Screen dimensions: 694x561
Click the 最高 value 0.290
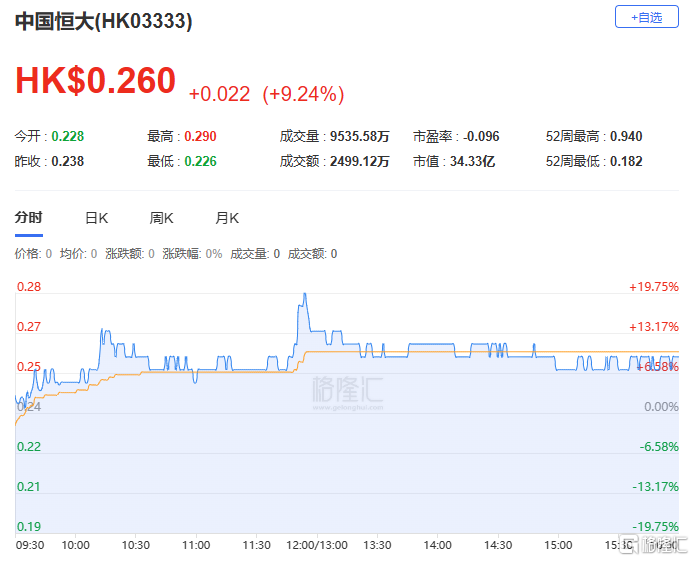200,136
